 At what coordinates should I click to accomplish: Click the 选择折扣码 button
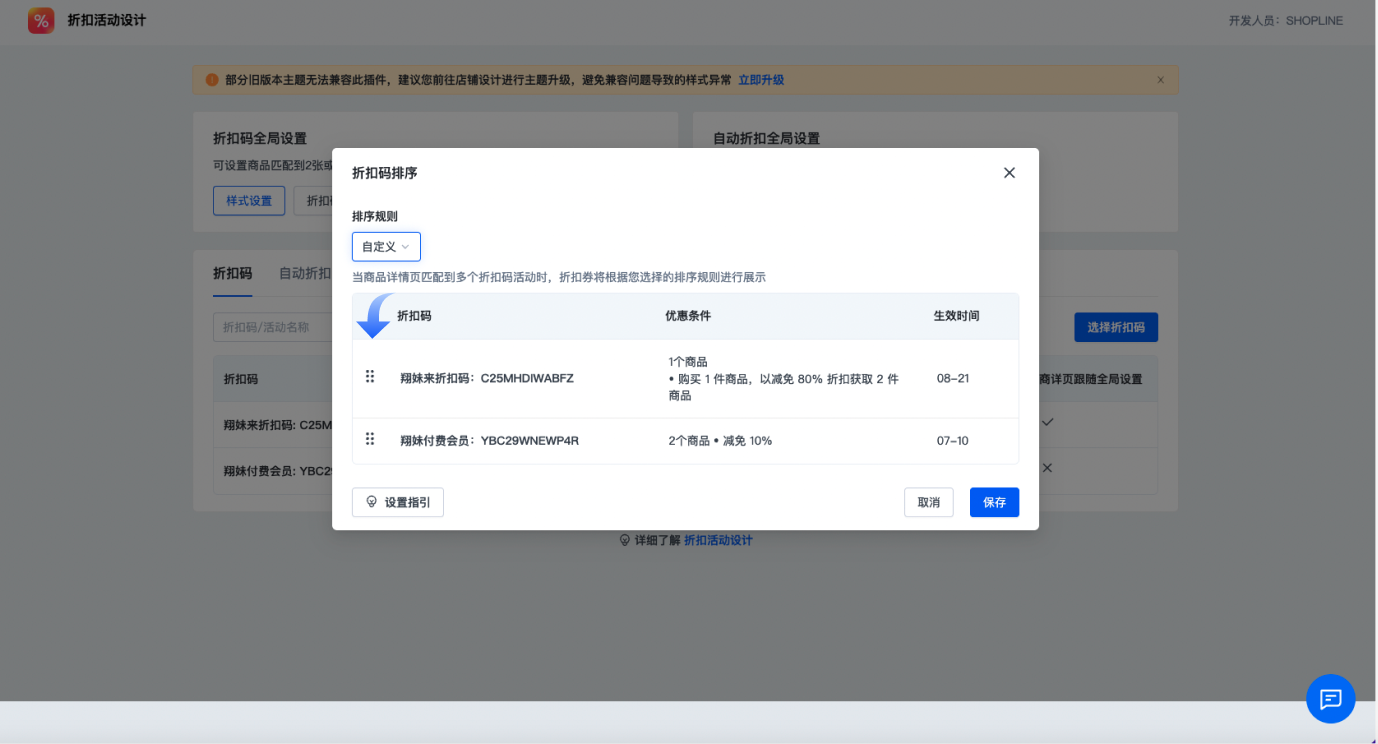(x=1116, y=327)
